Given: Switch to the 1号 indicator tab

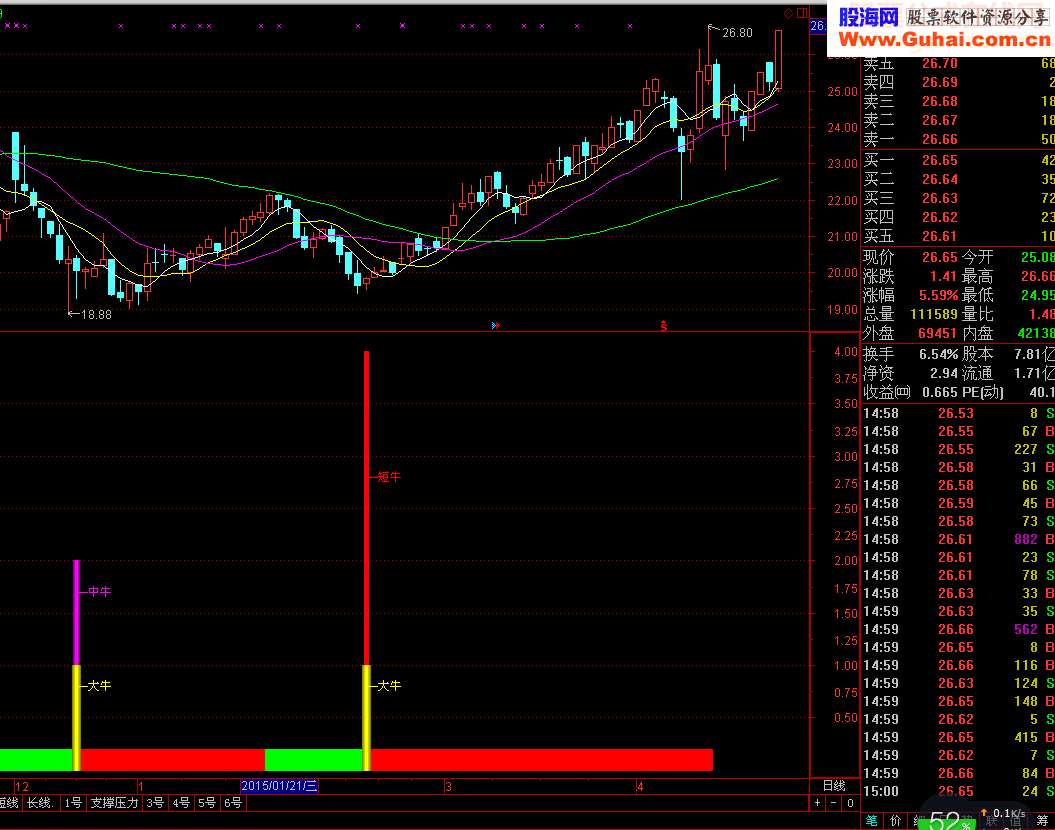Looking at the screenshot, I should 73,802.
